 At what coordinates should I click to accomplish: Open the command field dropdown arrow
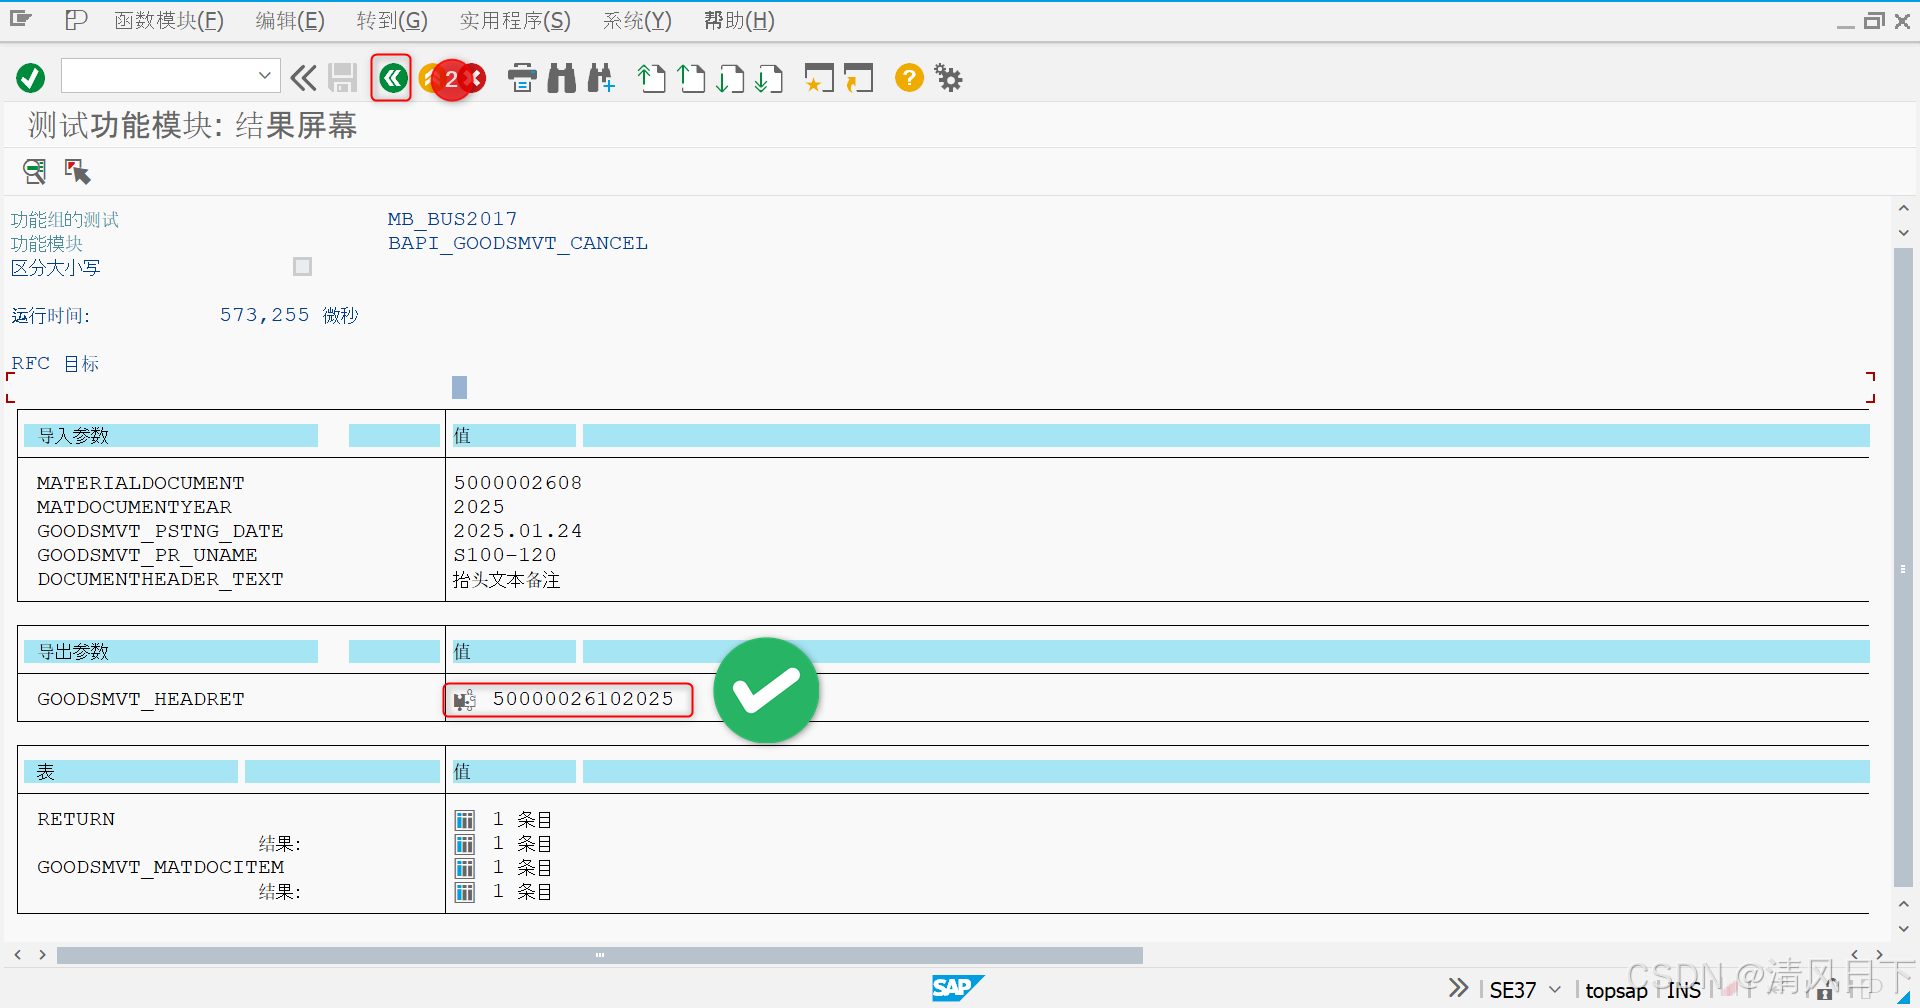pos(264,75)
